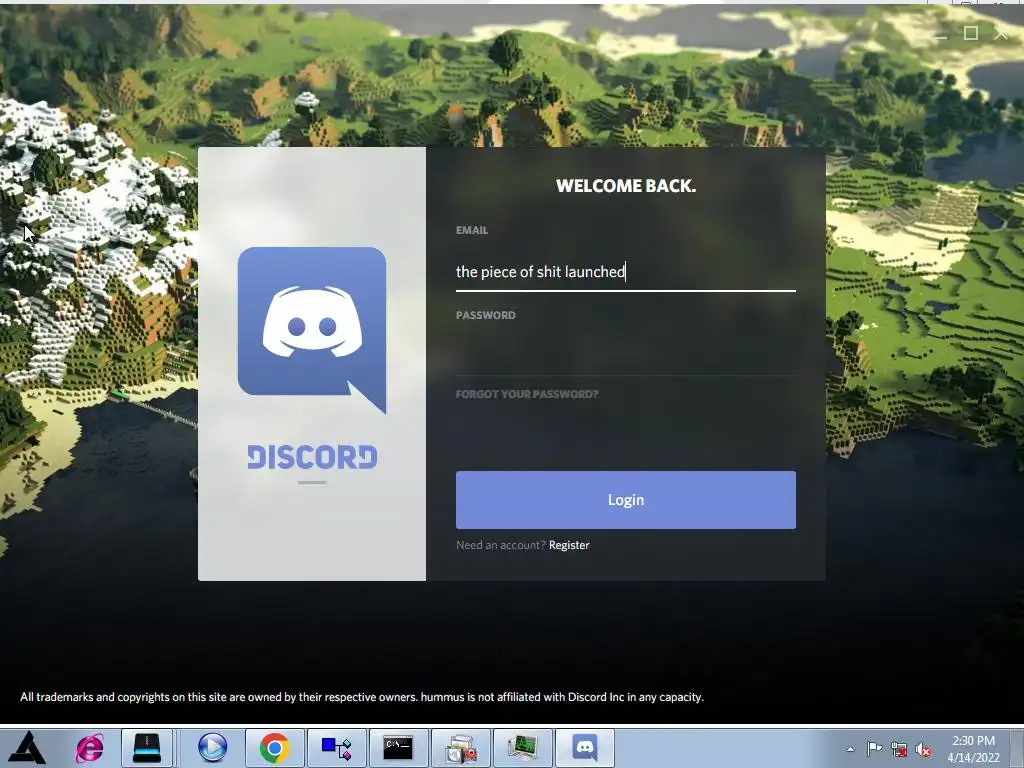
Task: Click the DISCORD wordmark text
Action: 312,457
